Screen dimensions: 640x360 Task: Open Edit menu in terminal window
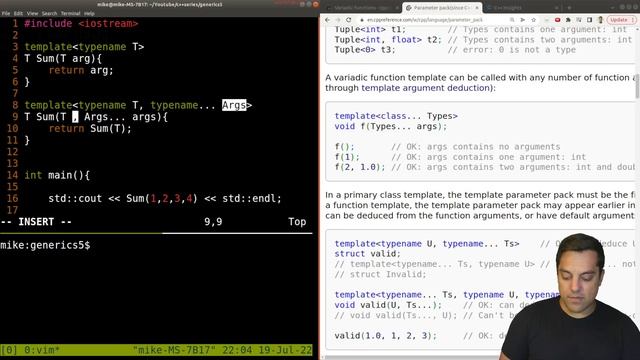pos(18,13)
